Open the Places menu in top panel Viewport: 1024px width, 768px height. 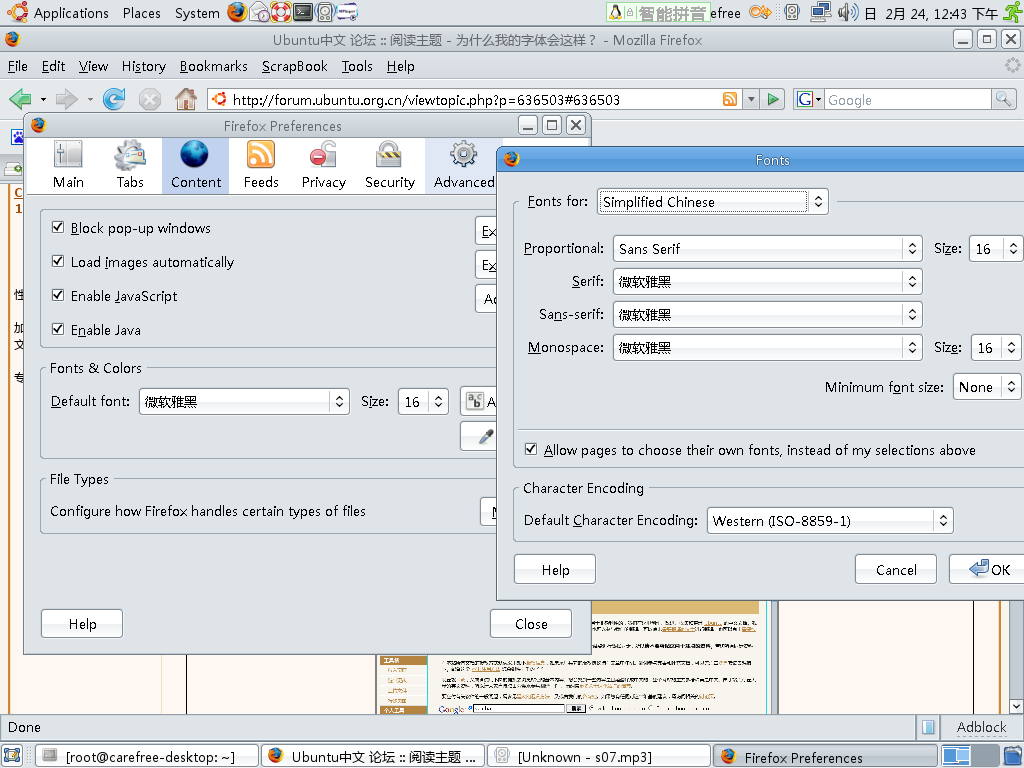141,12
